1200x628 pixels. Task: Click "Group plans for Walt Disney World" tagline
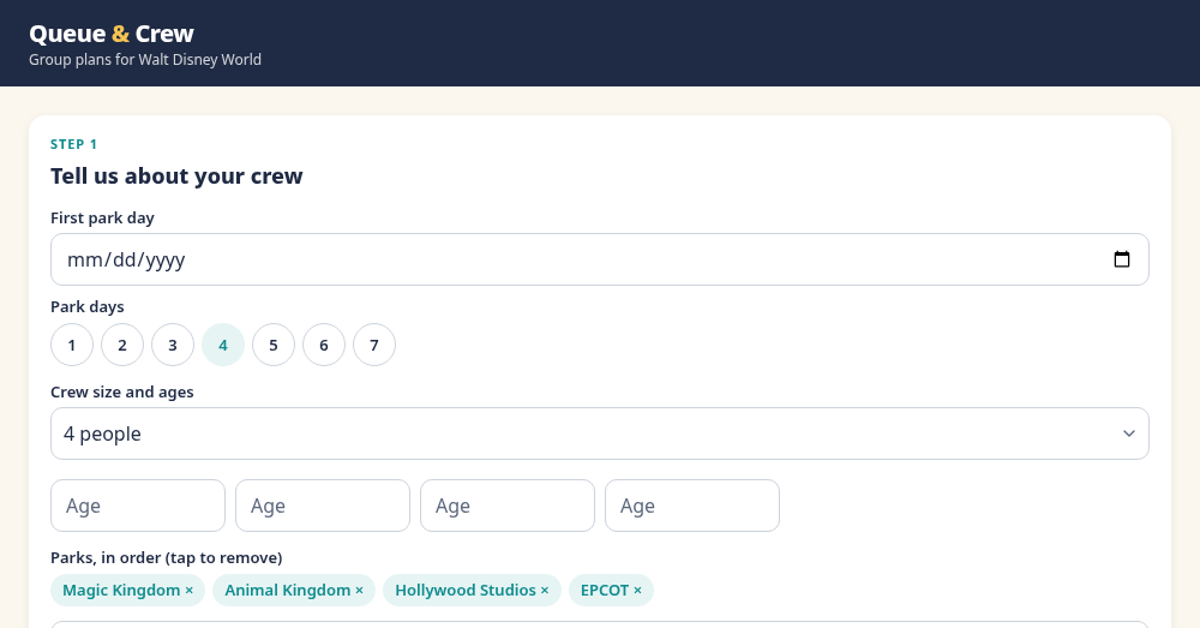(145, 60)
